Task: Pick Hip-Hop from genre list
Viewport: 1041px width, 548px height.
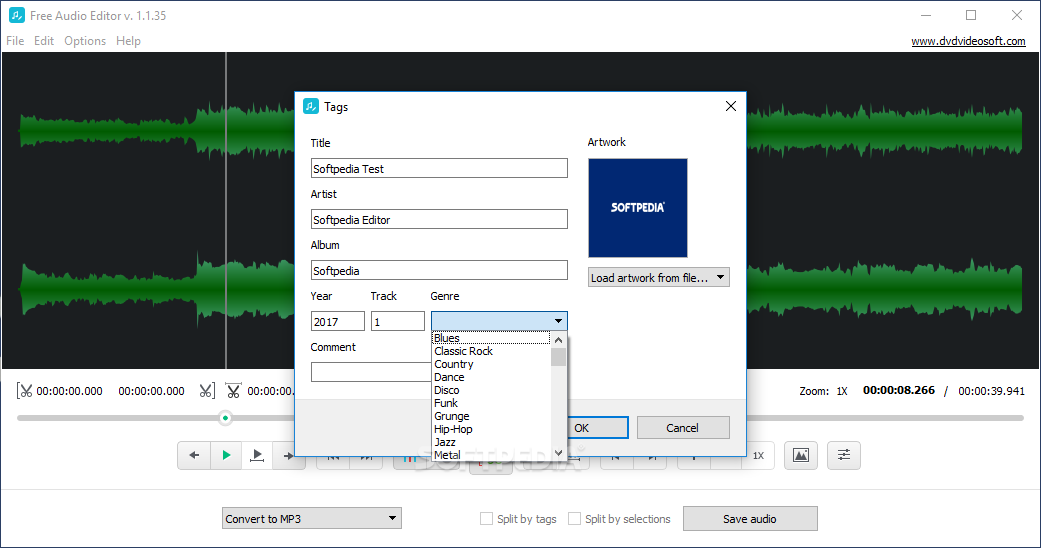Action: click(491, 429)
